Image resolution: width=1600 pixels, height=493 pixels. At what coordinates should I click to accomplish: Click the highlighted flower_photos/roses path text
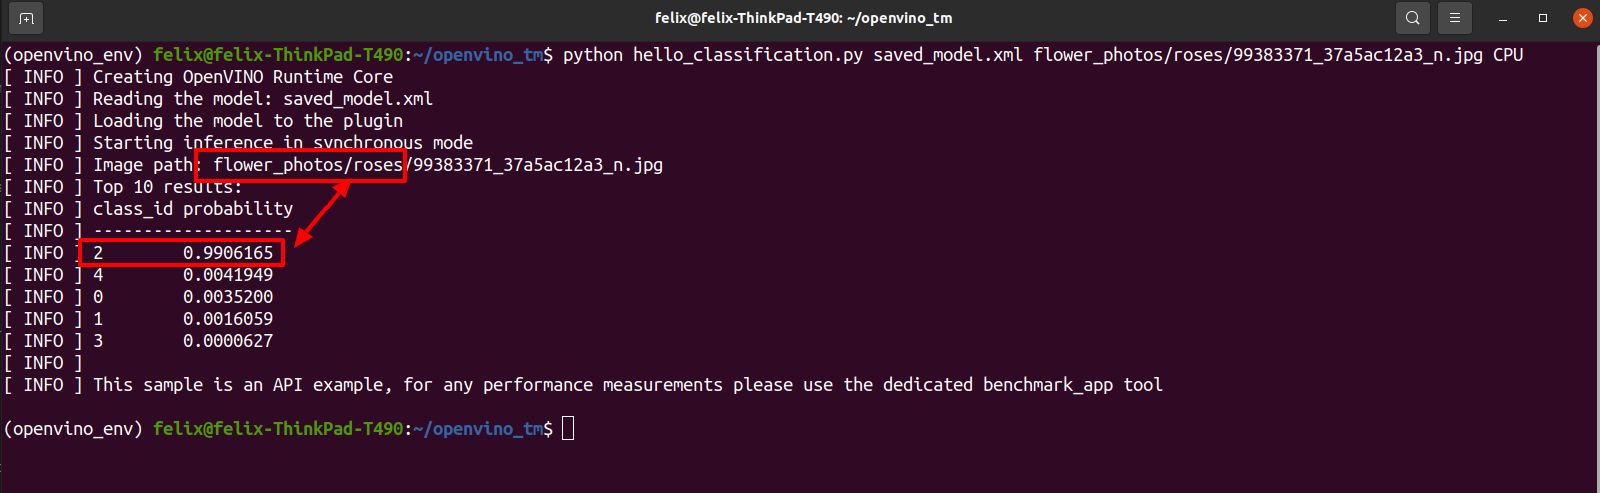coord(308,165)
